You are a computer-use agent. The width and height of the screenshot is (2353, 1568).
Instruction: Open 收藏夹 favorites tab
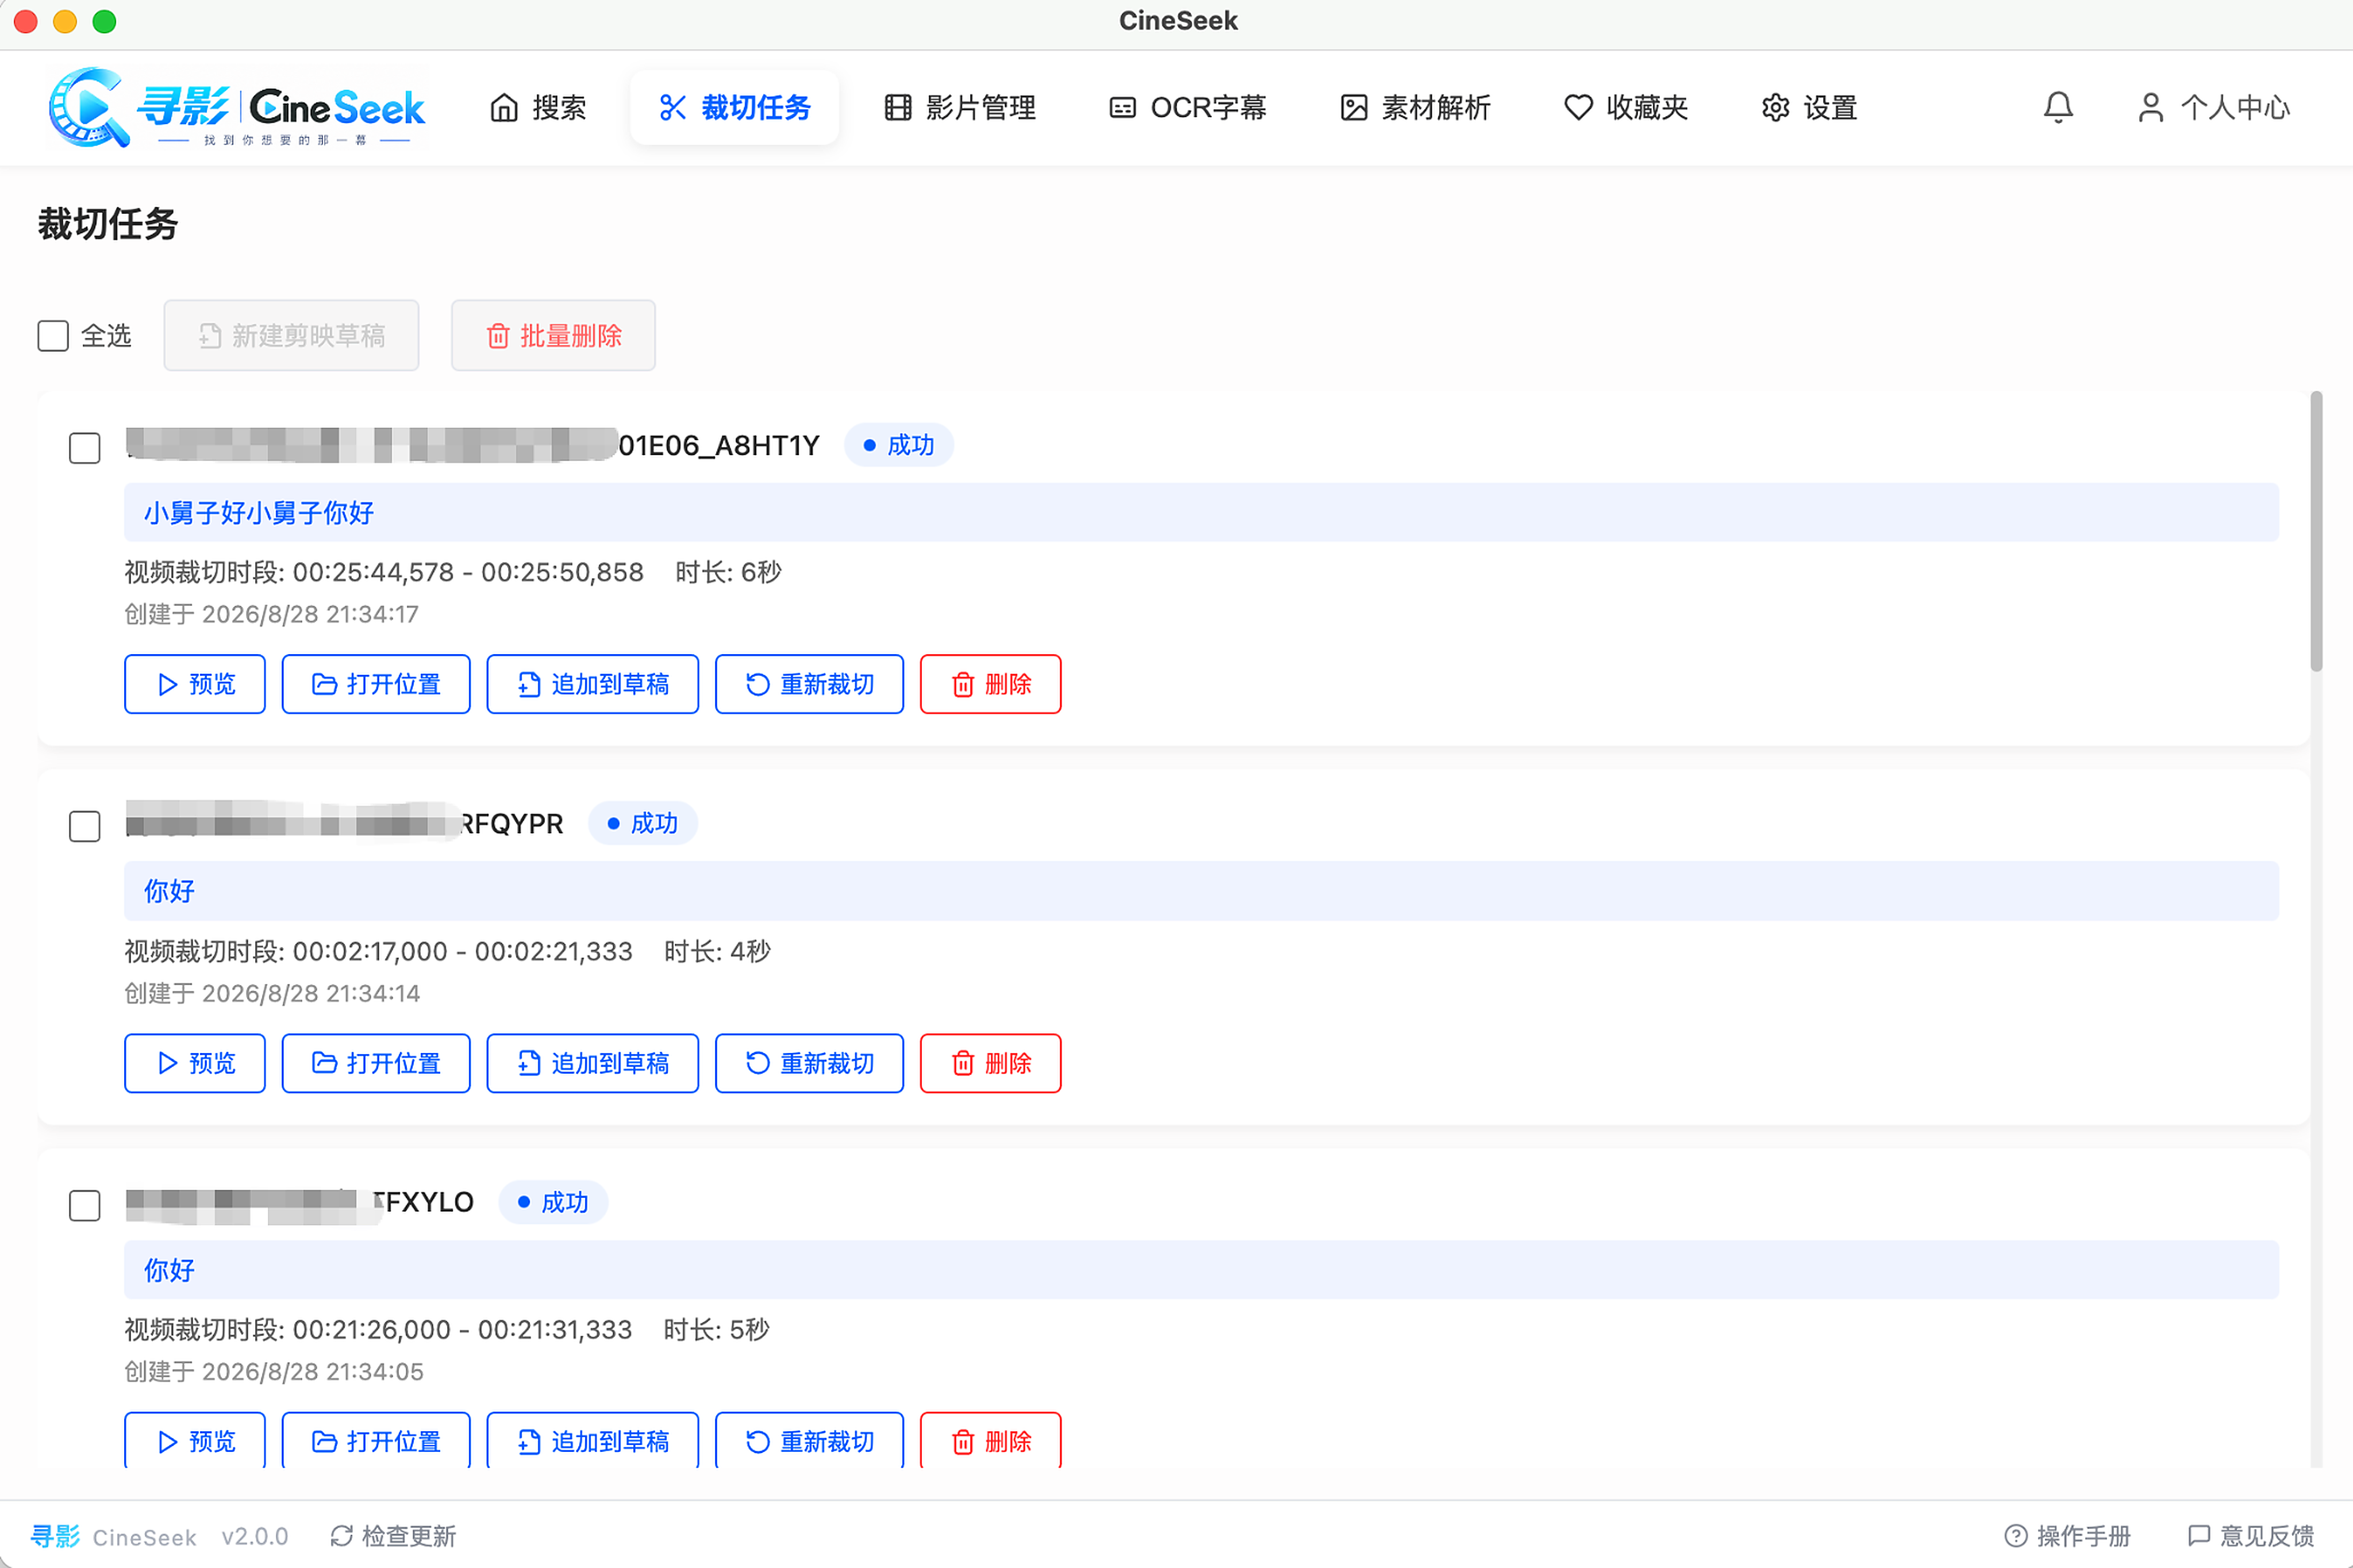coord(1626,107)
